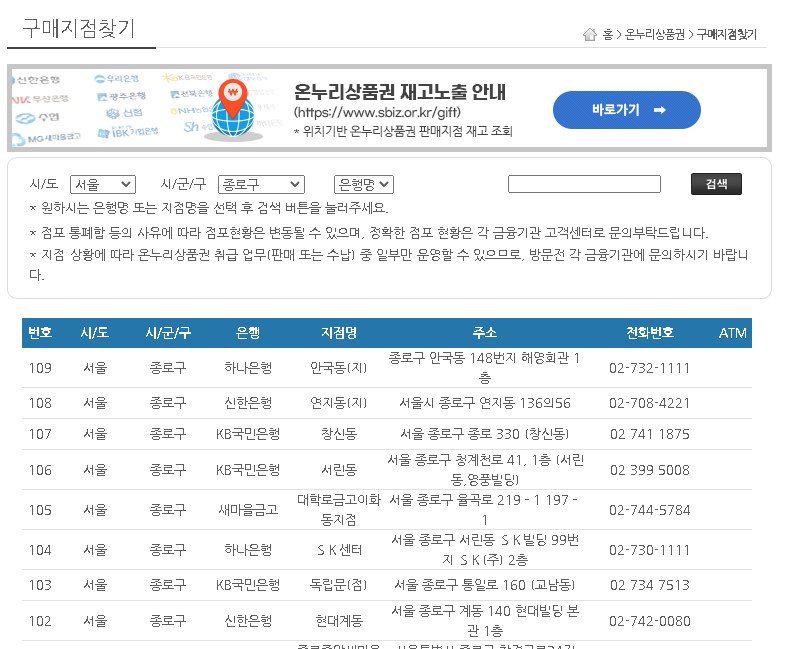Viewport: 787px width, 649px height.
Task: Click the 시/도 column header in table
Action: (x=95, y=333)
